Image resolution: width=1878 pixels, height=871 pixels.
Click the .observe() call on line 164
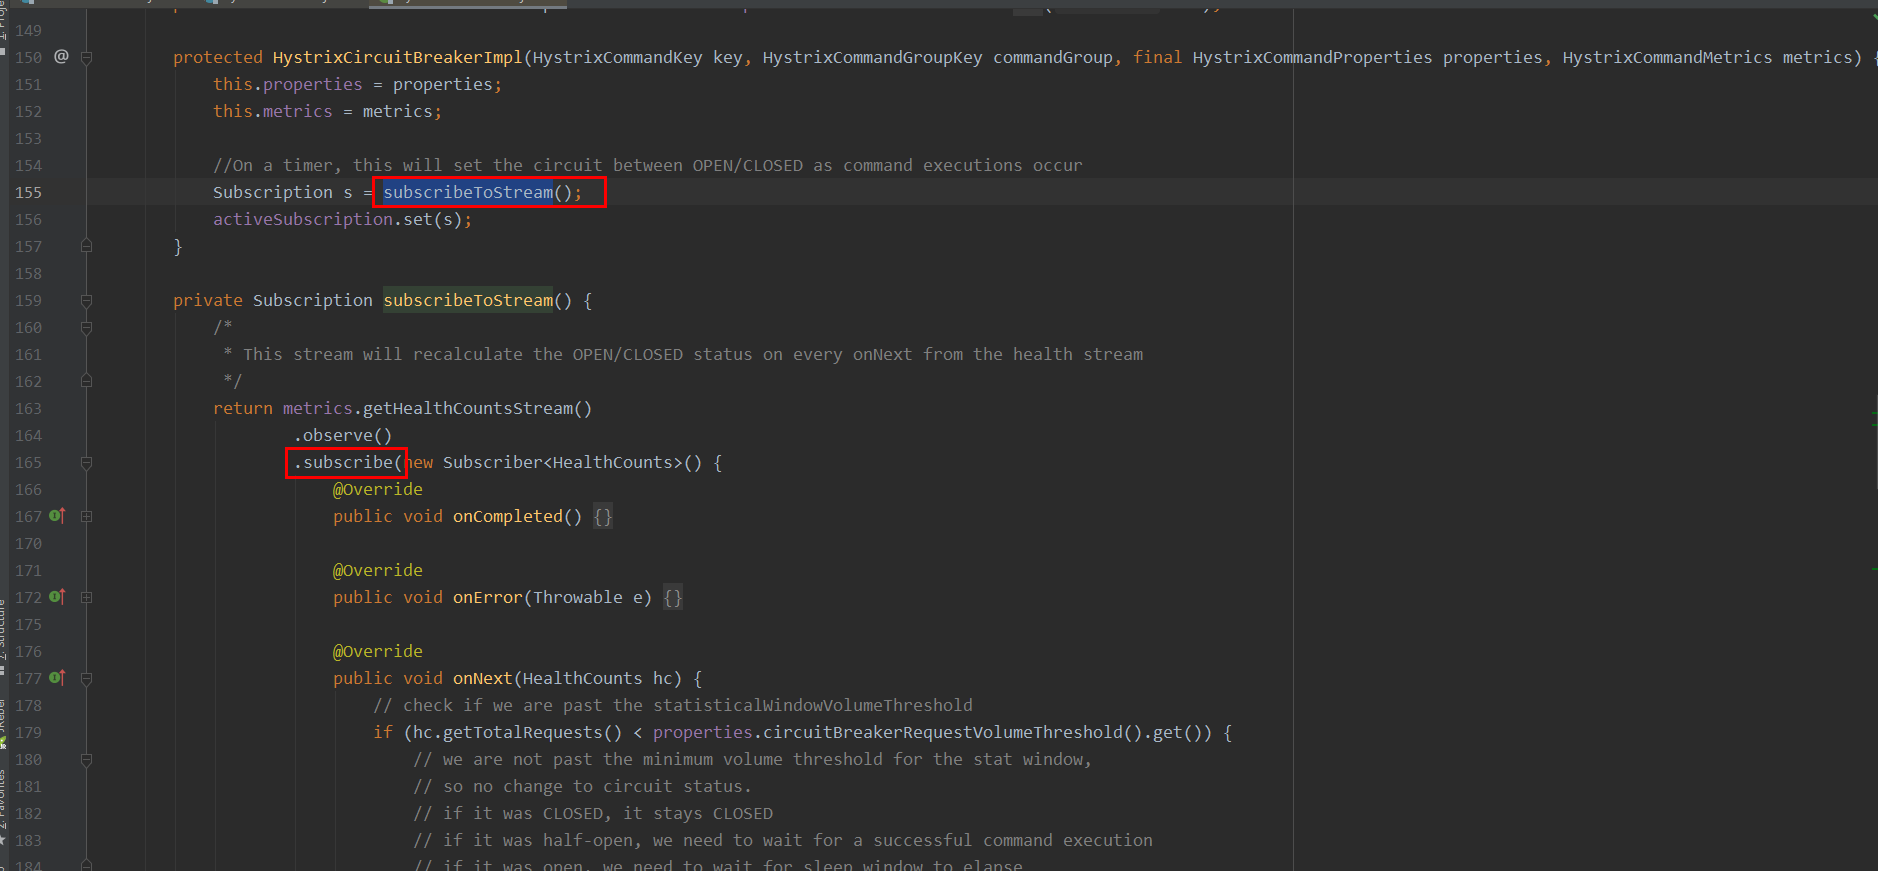click(343, 435)
